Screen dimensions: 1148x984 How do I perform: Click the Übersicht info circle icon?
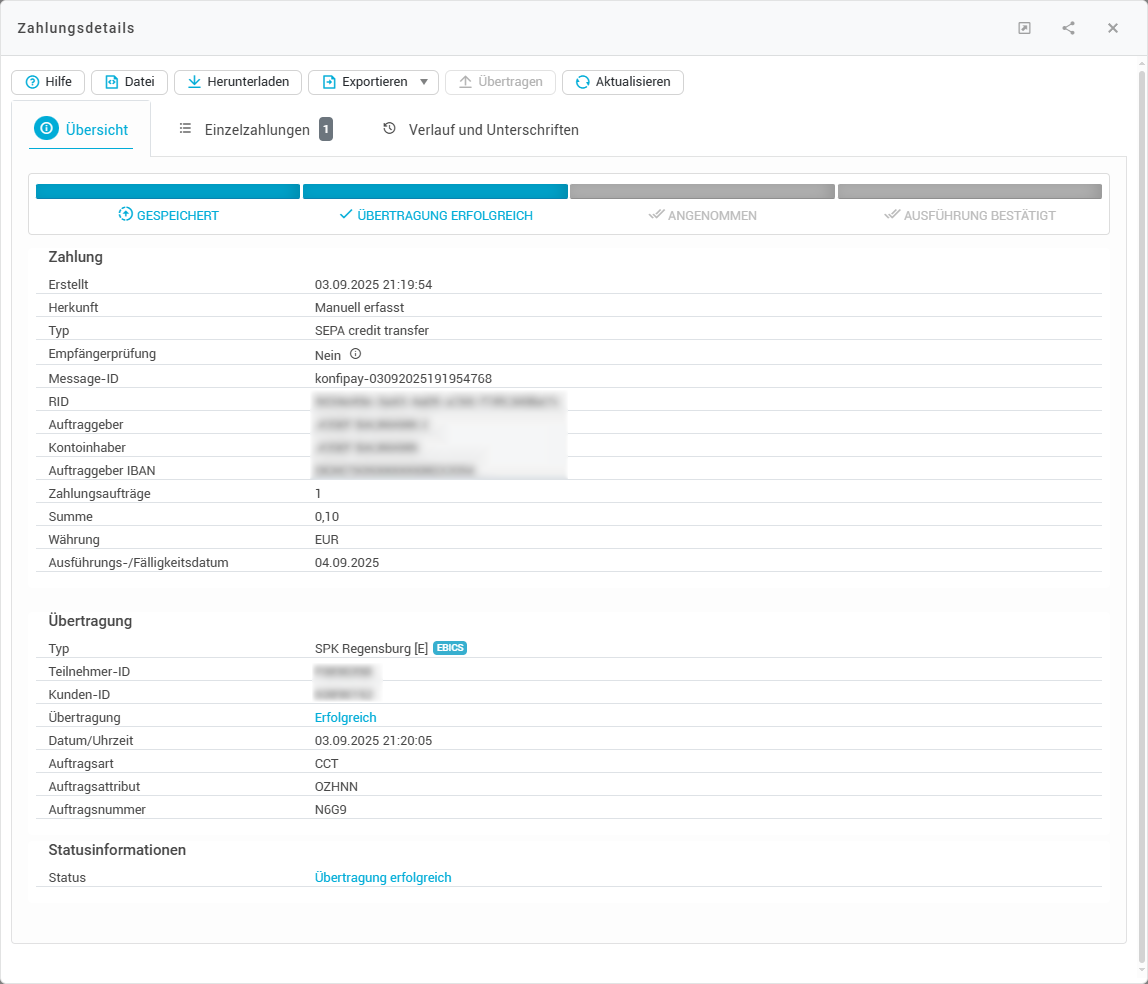pos(46,129)
